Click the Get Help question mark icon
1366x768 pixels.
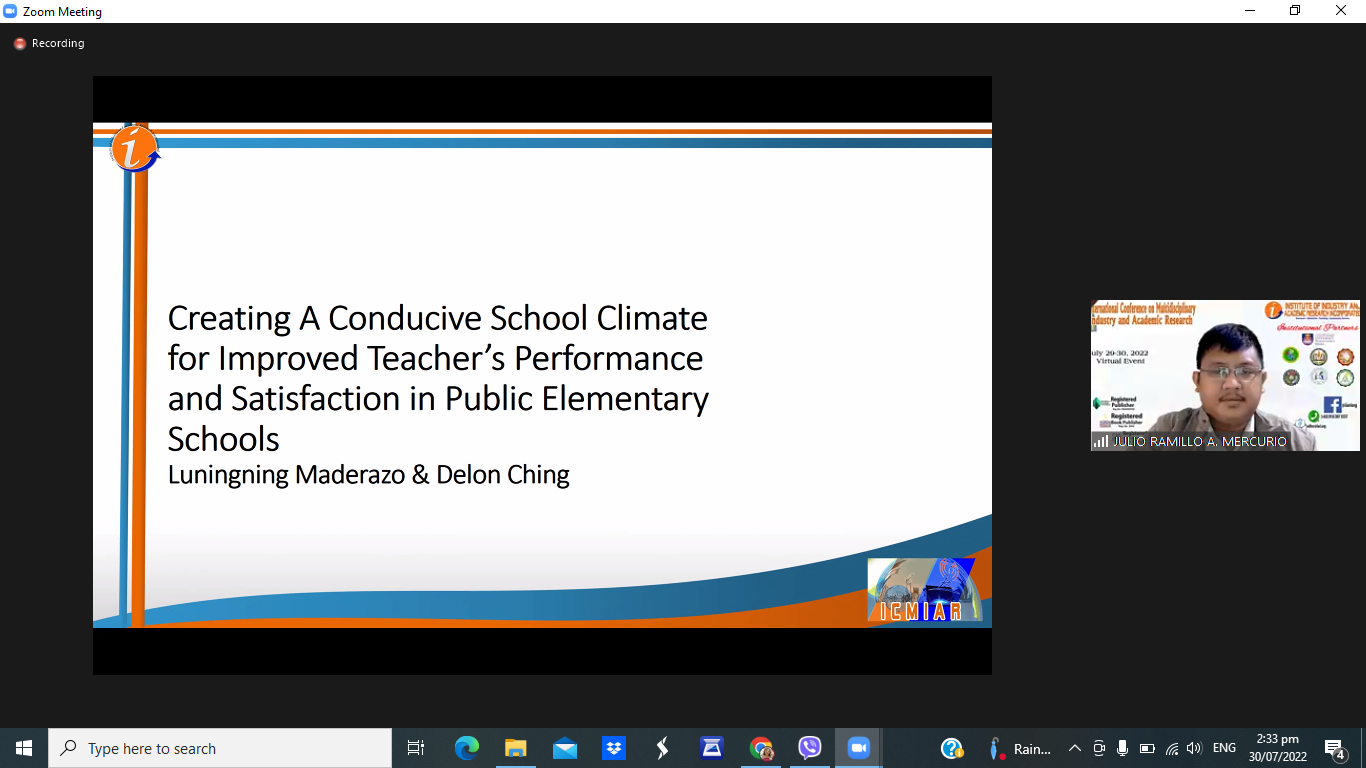[x=952, y=748]
